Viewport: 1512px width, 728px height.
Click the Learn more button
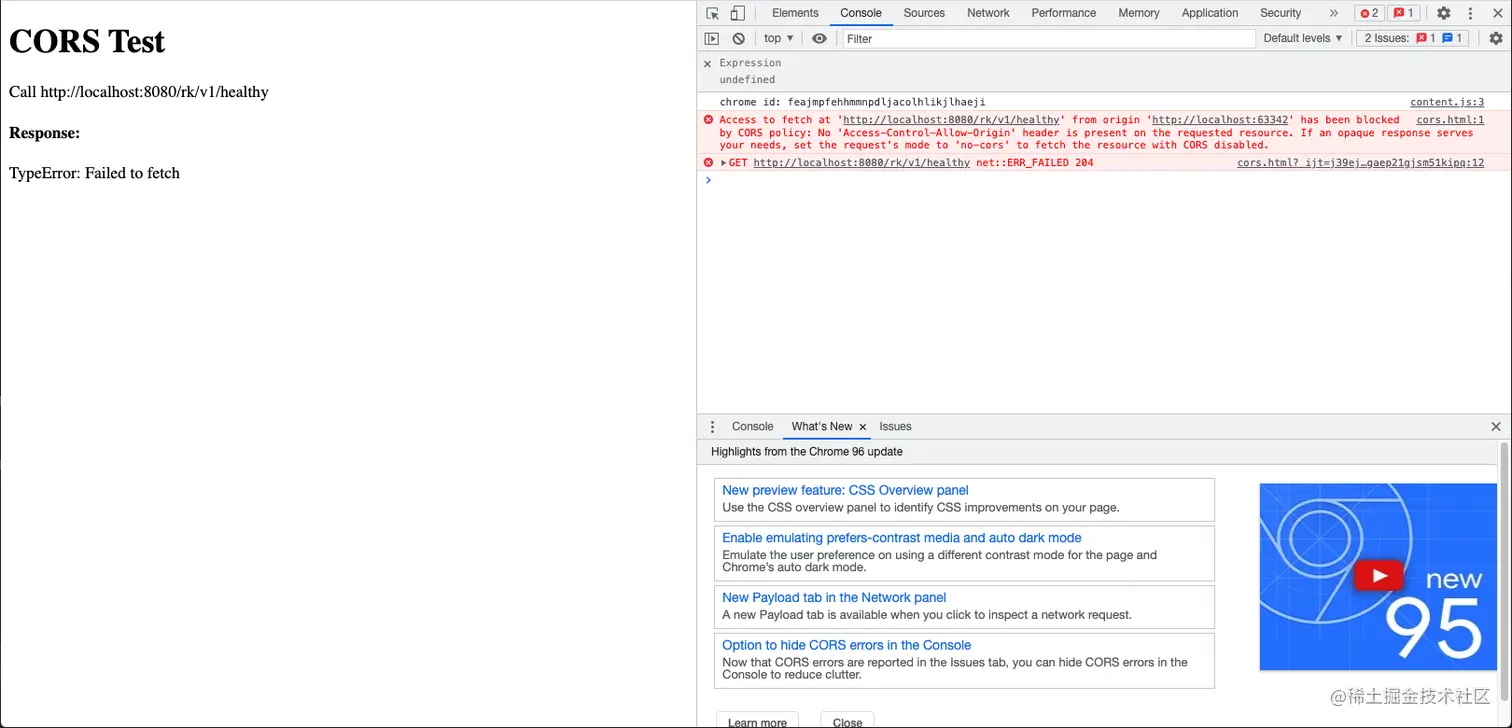[x=757, y=720]
